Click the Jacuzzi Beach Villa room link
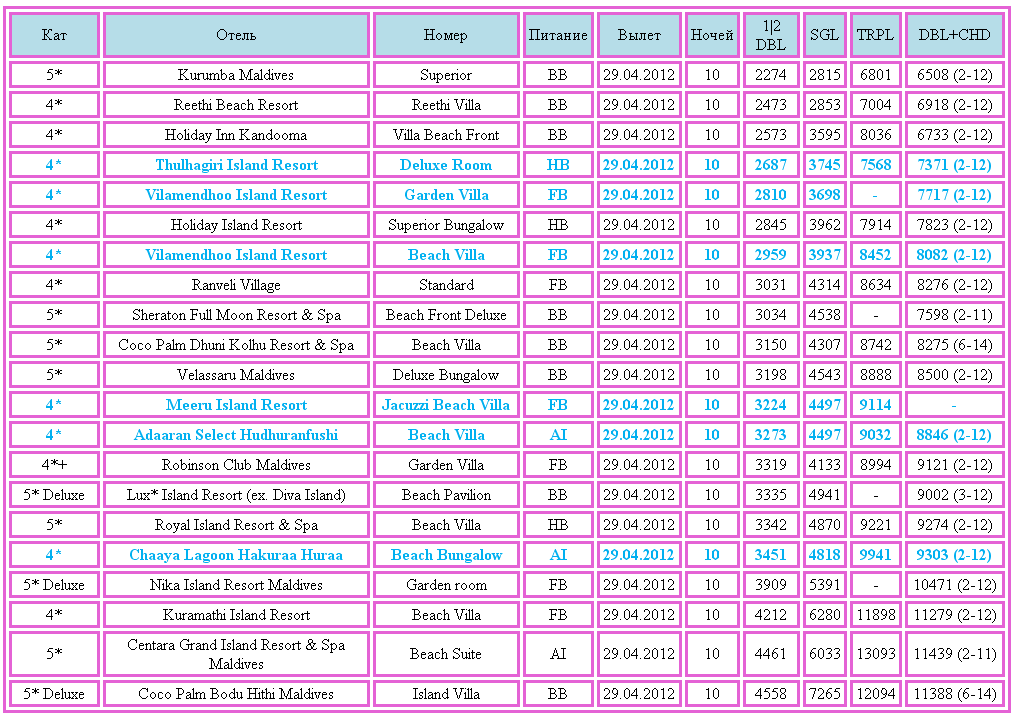Viewport: 1019px width, 722px height. 446,405
